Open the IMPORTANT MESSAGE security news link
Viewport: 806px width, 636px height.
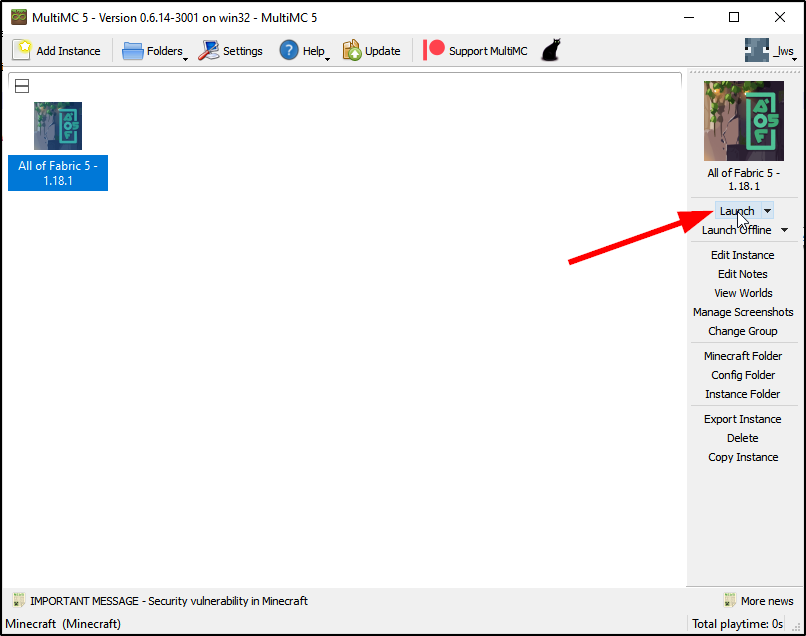coord(169,601)
